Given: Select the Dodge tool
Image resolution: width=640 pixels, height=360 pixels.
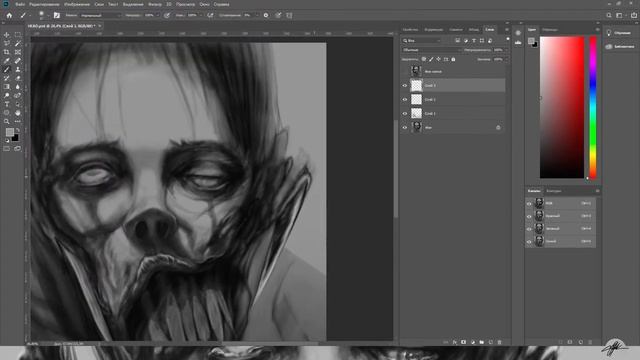Looking at the screenshot, I should pyautogui.click(x=7, y=96).
